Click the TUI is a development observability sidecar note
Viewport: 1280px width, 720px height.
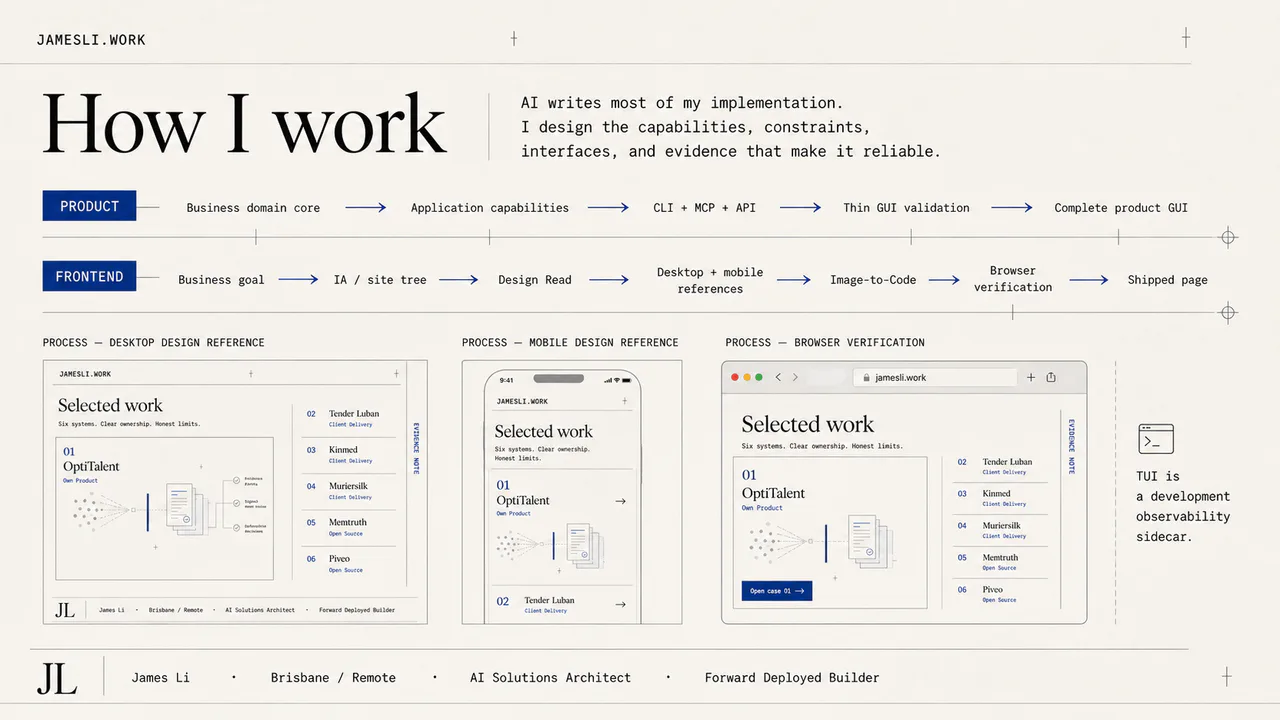[1183, 507]
